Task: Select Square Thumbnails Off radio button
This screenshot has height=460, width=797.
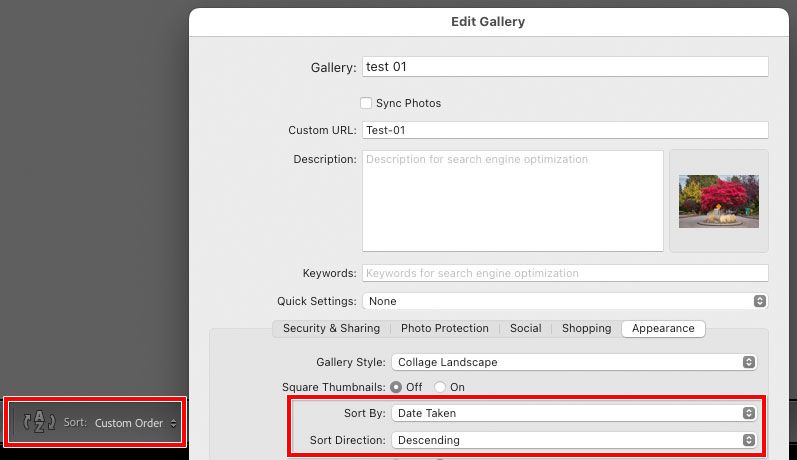Action: tap(396, 387)
